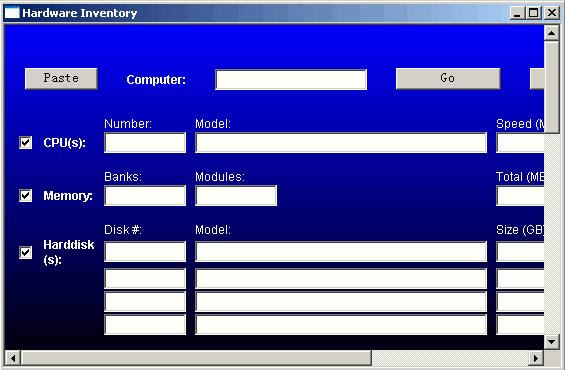Uncheck the Harddisk(s) checkbox
Image resolution: width=565 pixels, height=370 pixels.
pos(26,252)
